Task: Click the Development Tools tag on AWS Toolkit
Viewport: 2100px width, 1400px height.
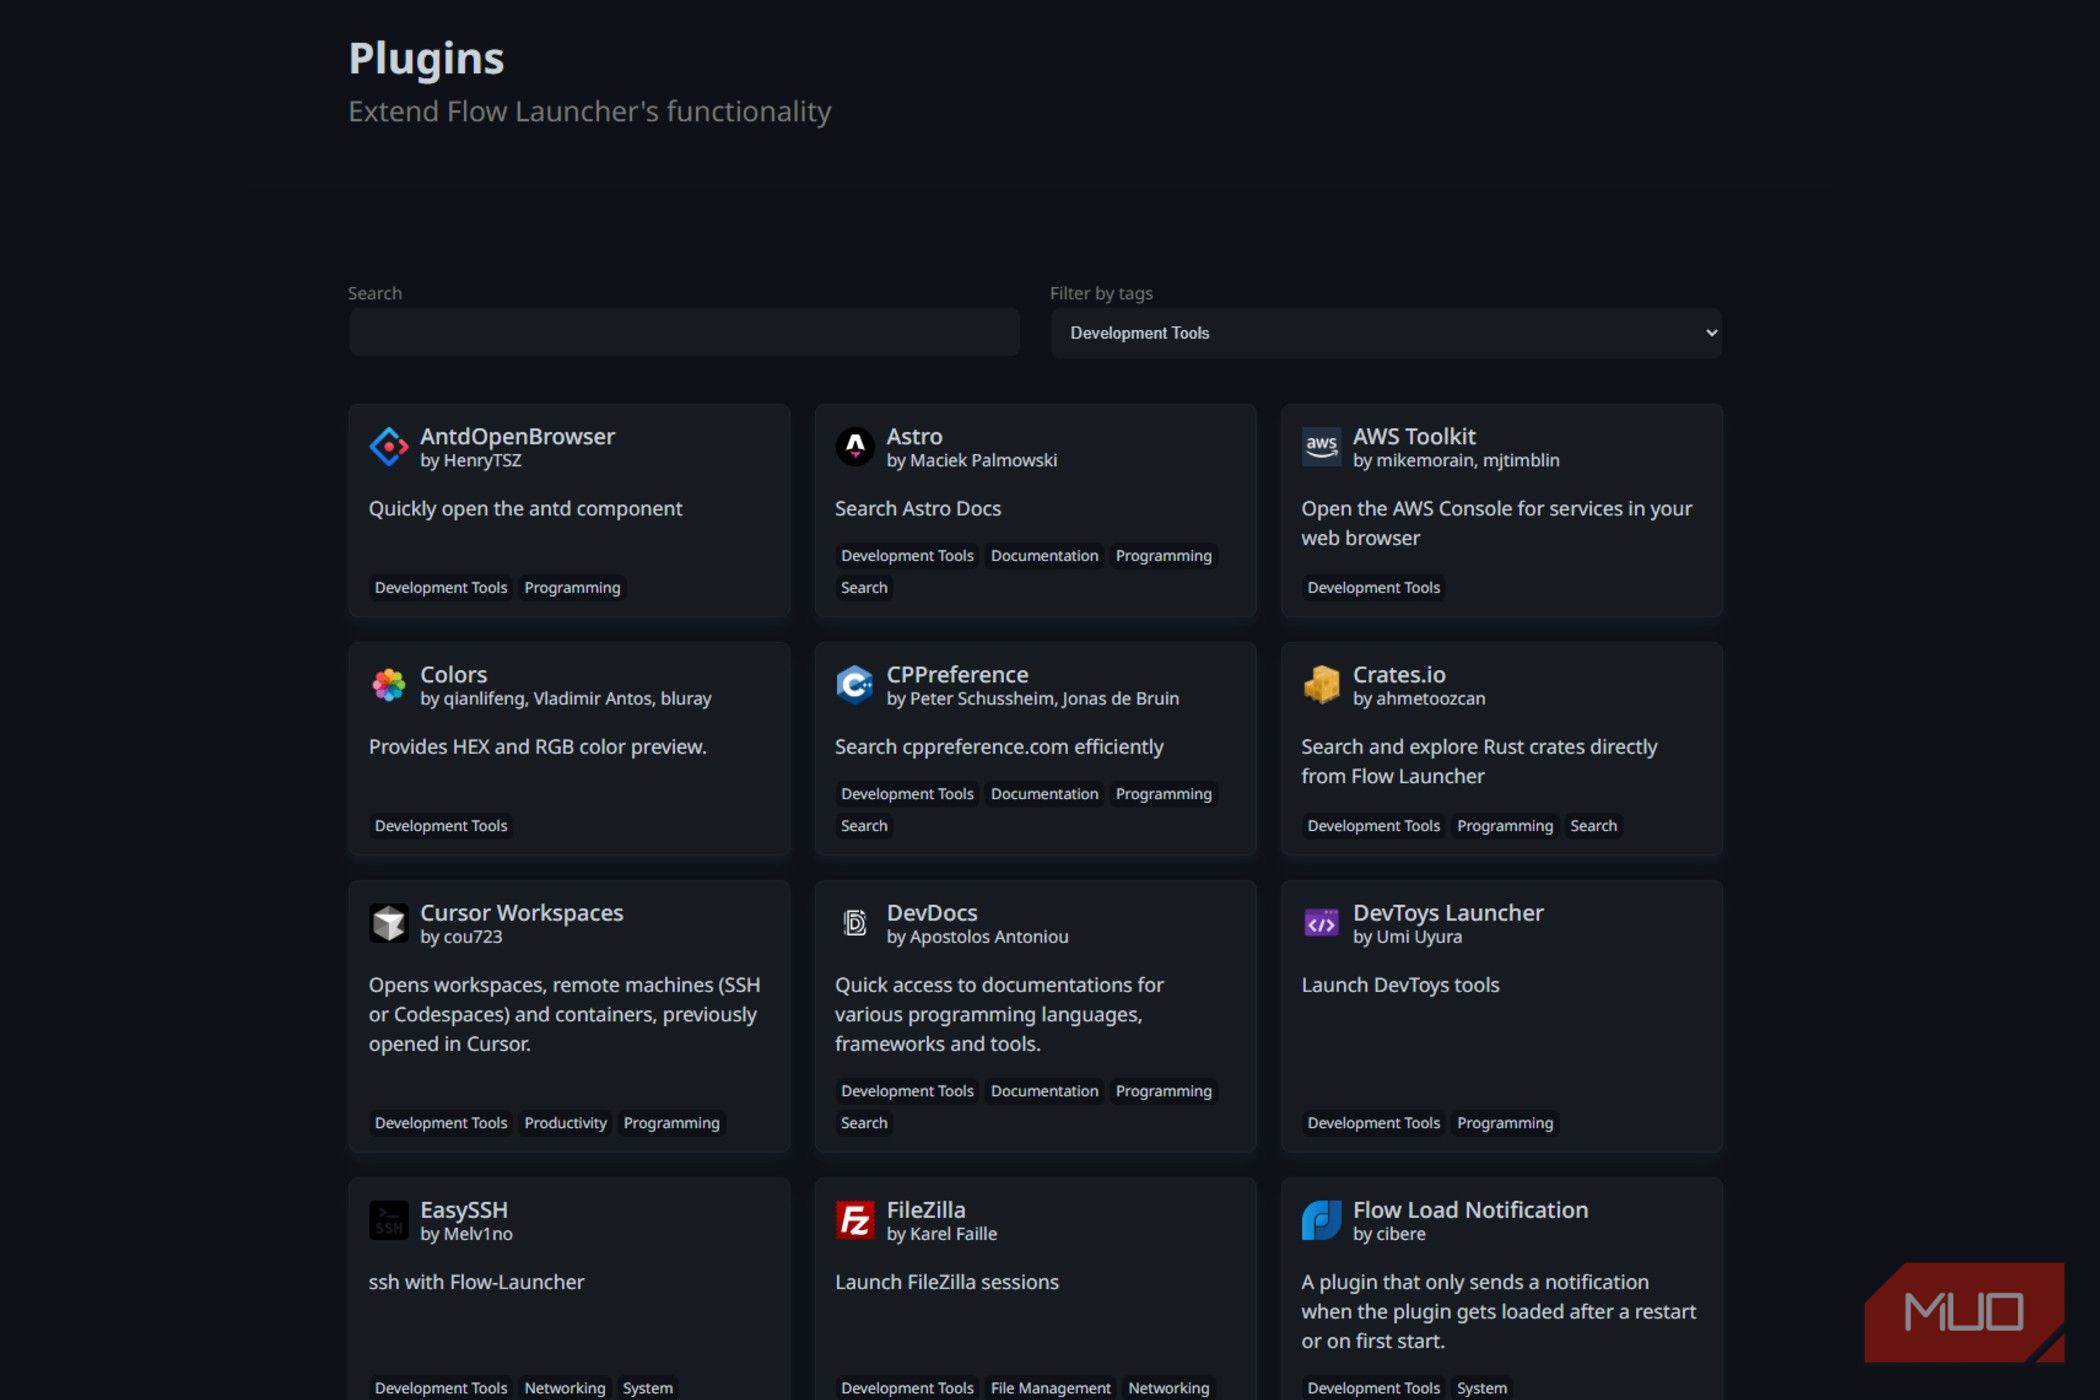Action: [x=1373, y=588]
